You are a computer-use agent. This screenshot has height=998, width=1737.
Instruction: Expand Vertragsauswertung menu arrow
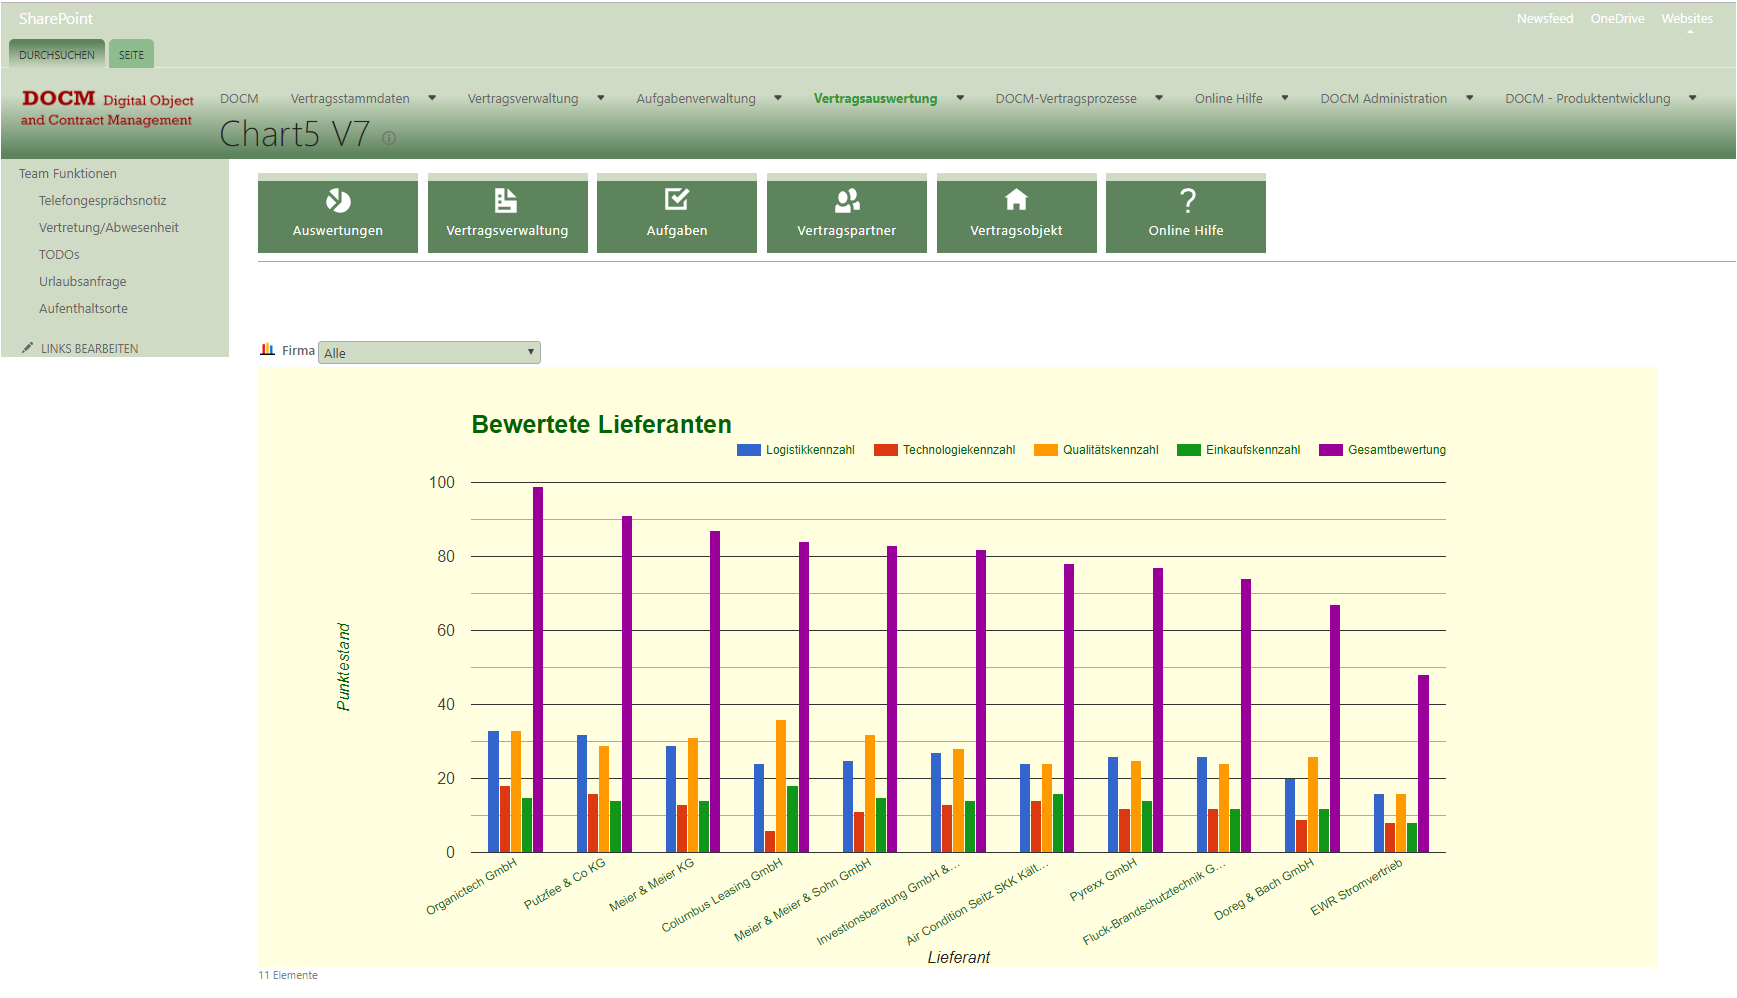(960, 98)
